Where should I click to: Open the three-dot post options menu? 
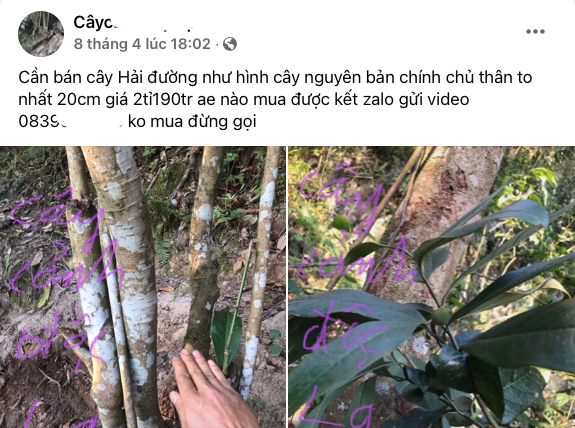point(535,32)
